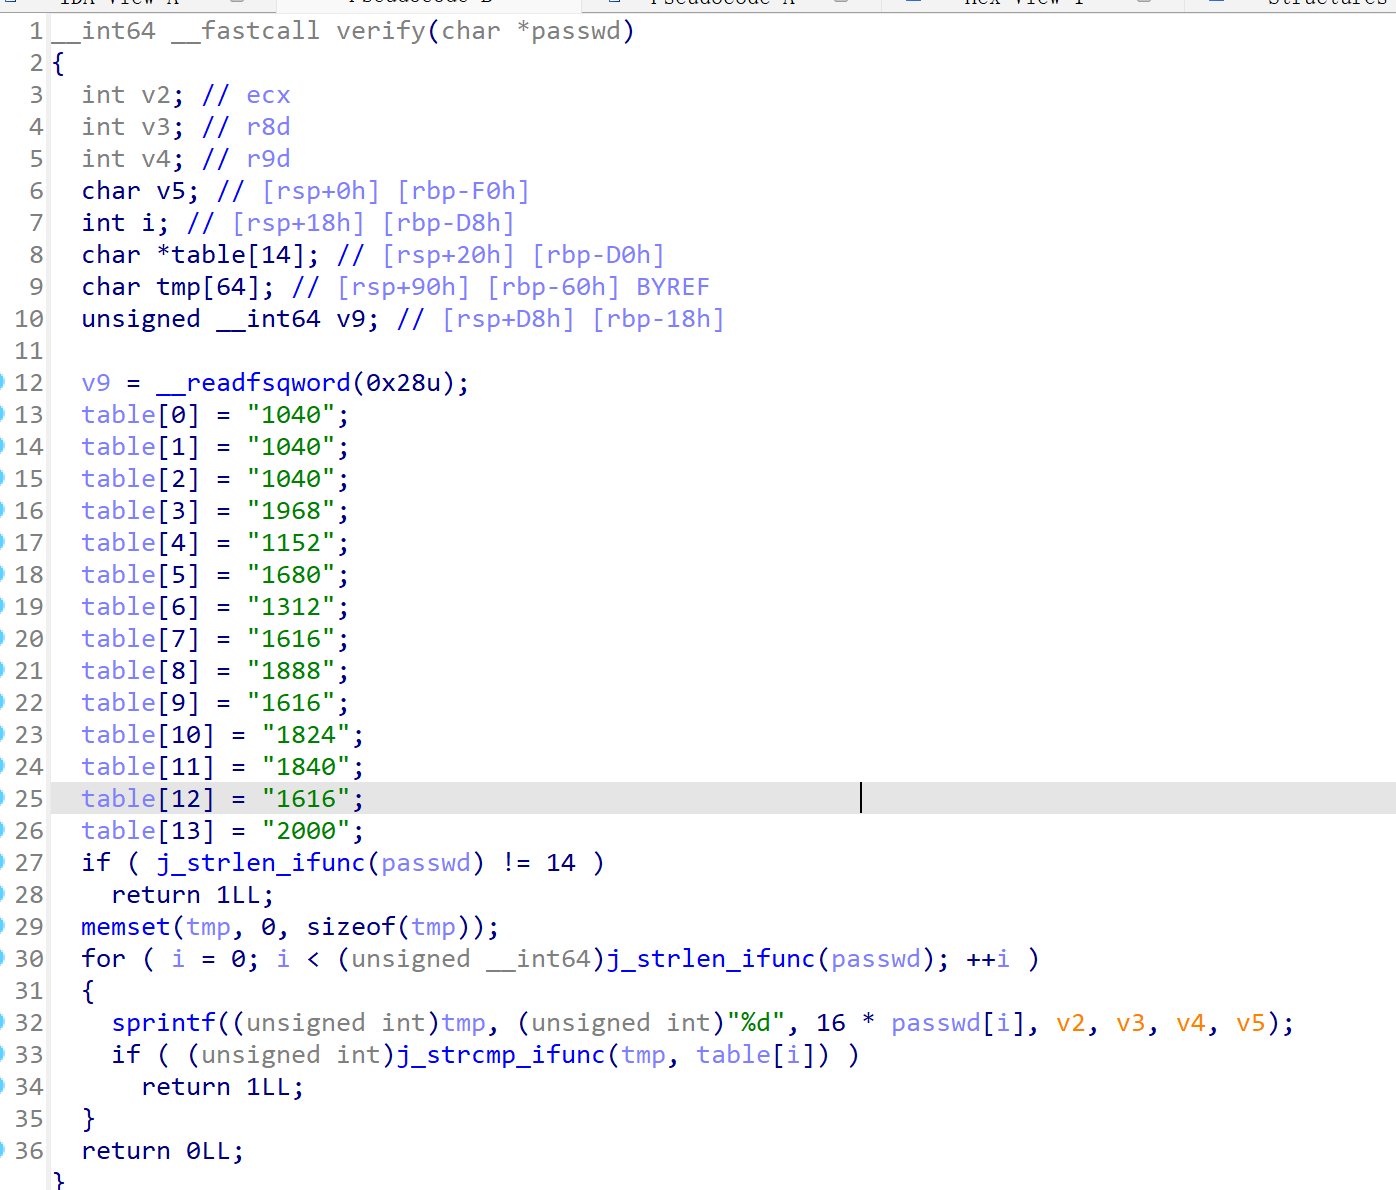This screenshot has height=1190, width=1396.
Task: Click breakpoint dot beside line 30
Action: 3,959
